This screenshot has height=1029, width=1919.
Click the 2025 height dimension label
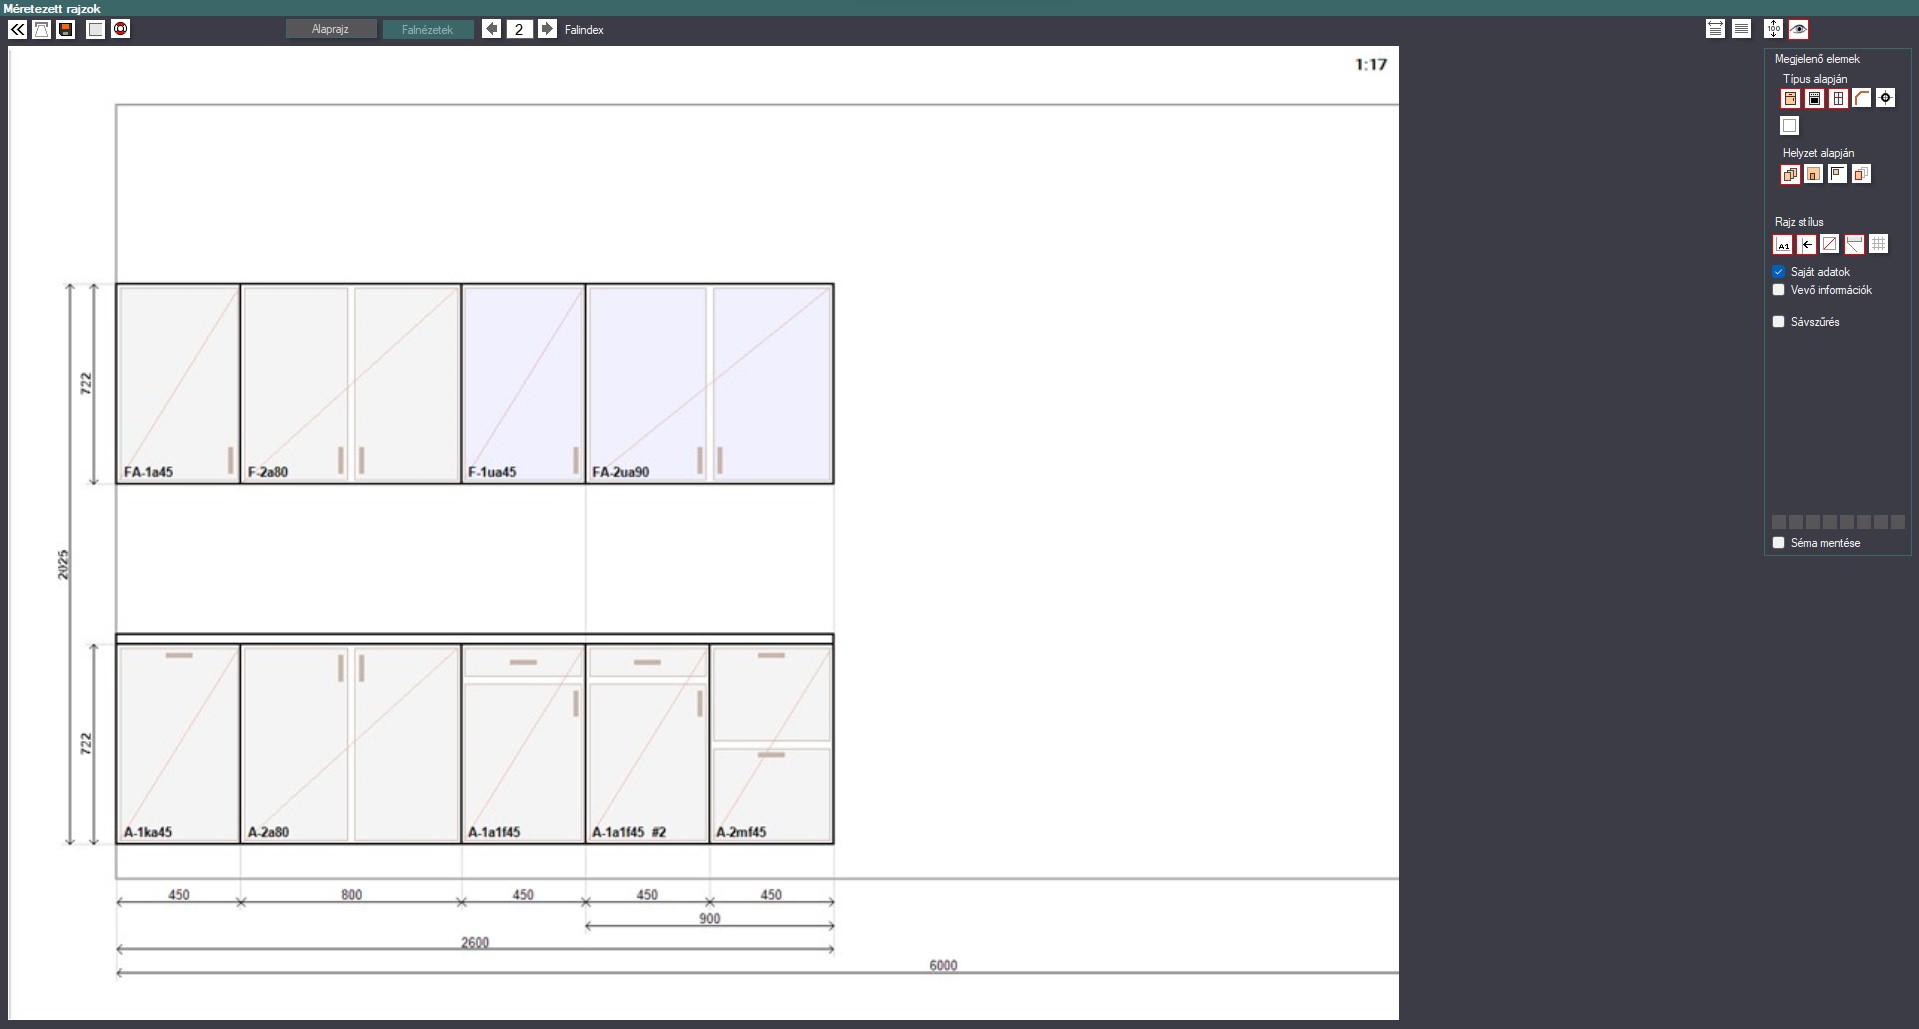[63, 564]
